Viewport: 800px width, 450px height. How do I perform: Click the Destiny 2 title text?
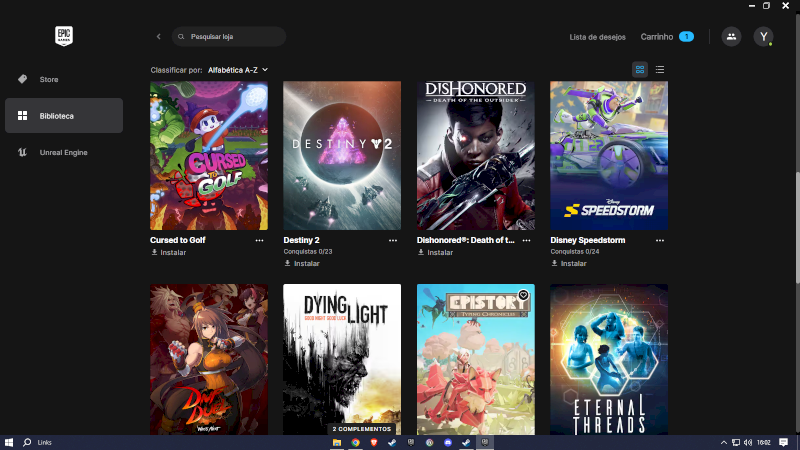302,240
